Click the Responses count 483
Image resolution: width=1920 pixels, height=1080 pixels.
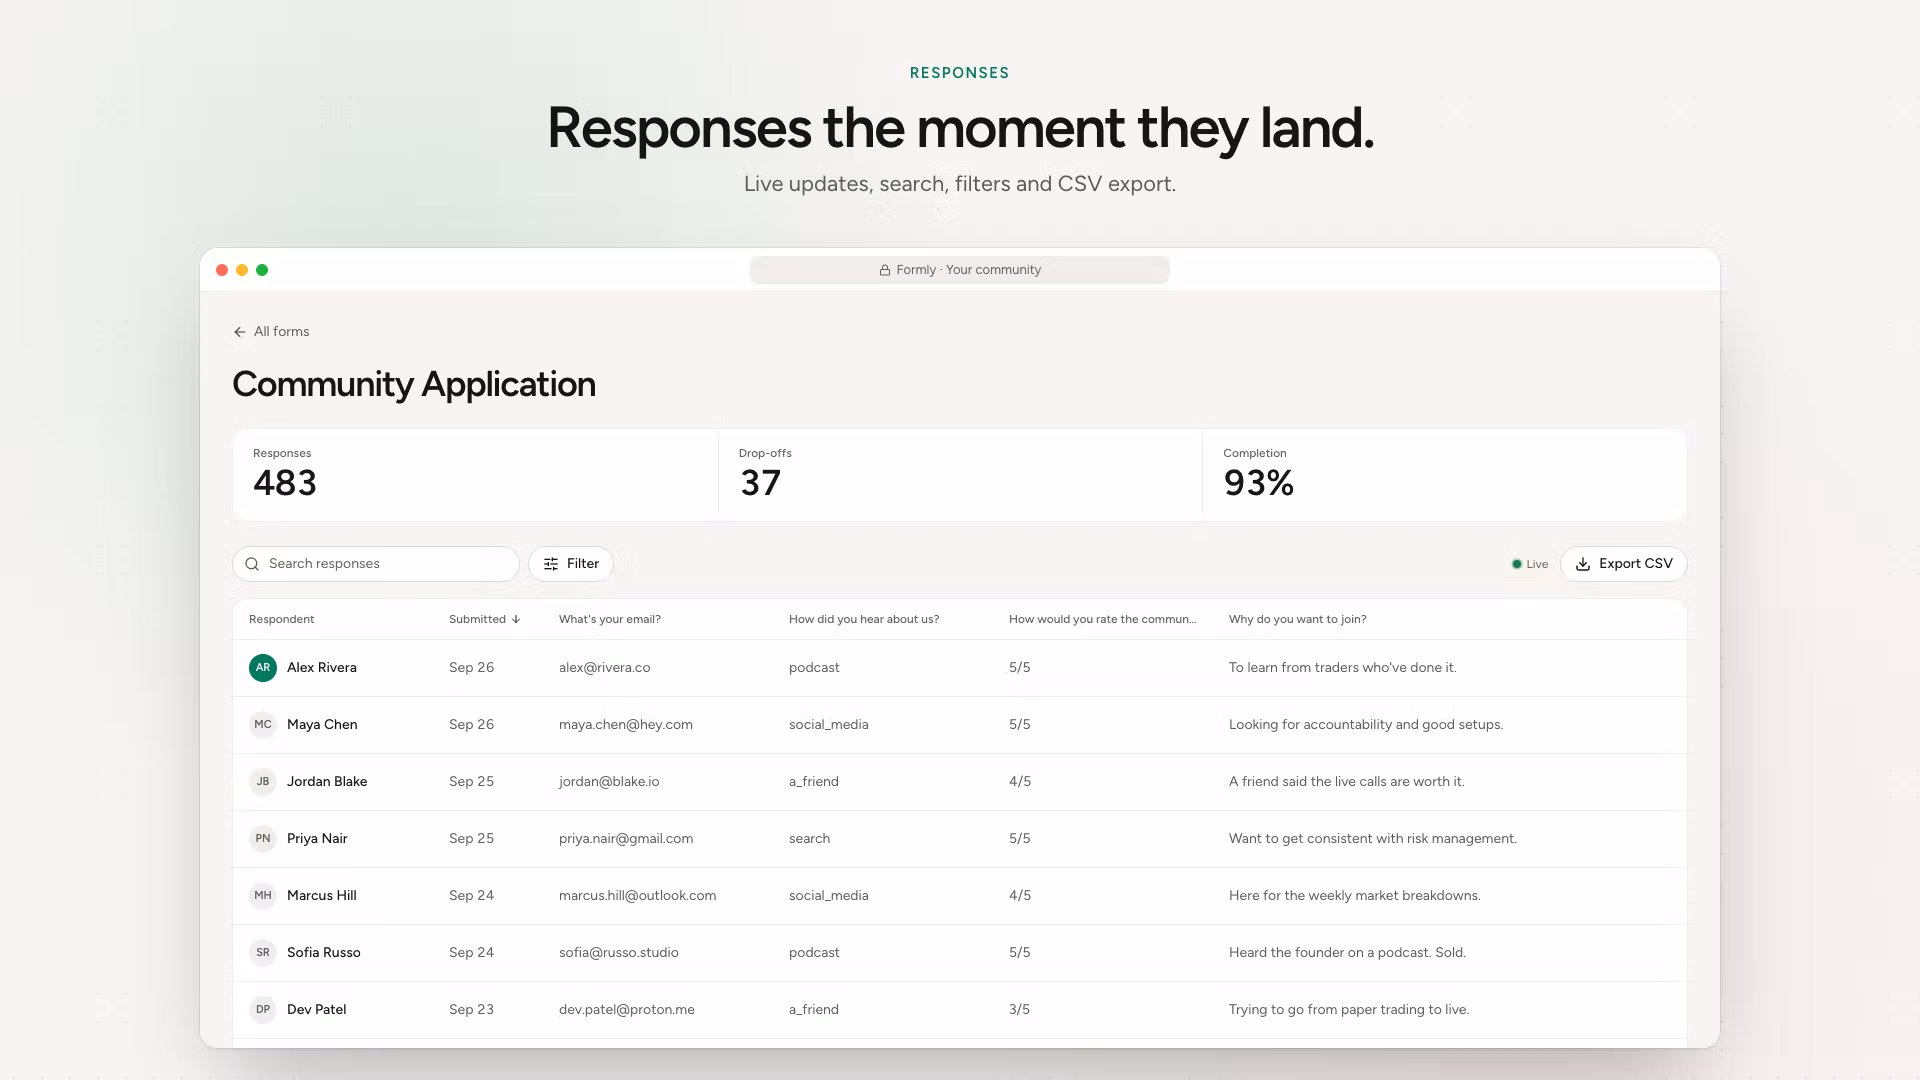285,484
